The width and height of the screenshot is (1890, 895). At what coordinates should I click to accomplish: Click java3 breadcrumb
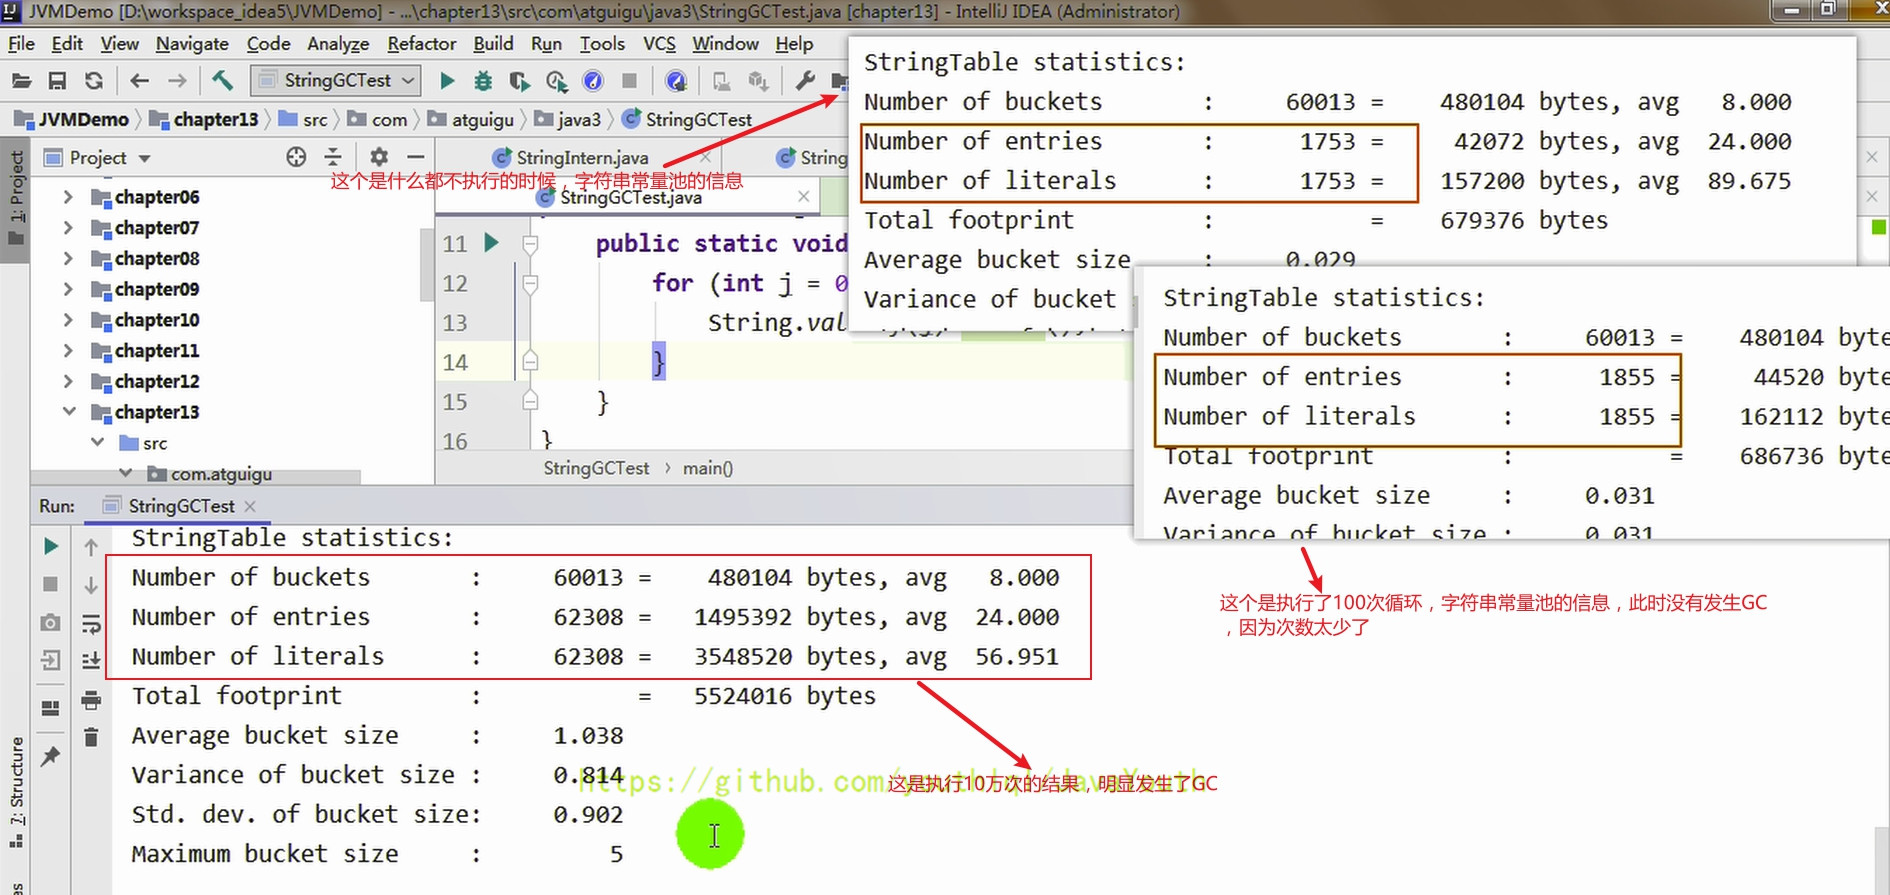coord(568,120)
